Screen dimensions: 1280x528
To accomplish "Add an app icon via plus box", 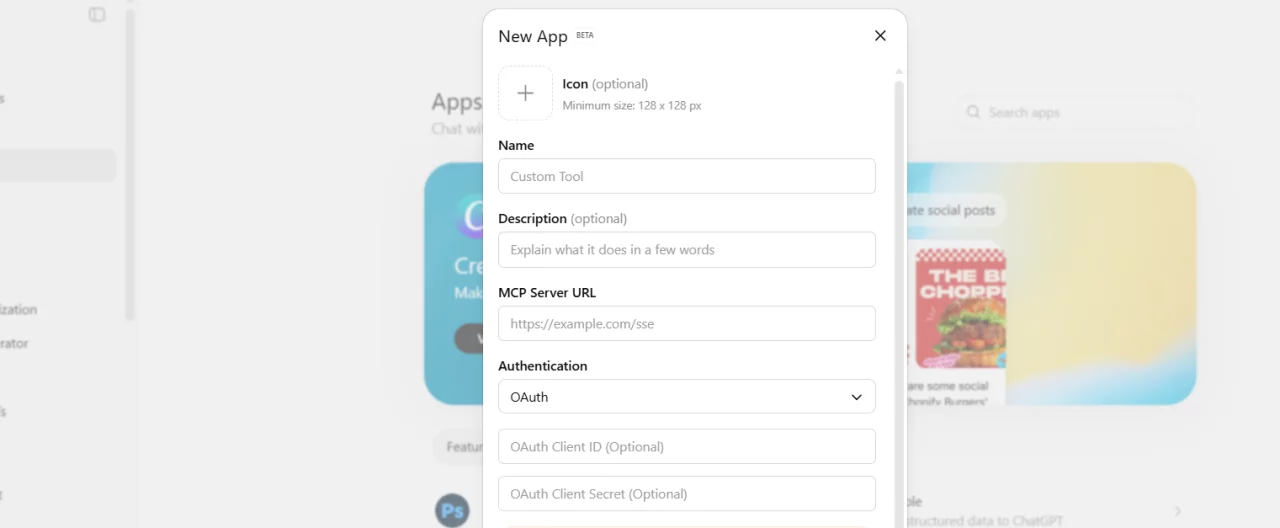I will (525, 93).
